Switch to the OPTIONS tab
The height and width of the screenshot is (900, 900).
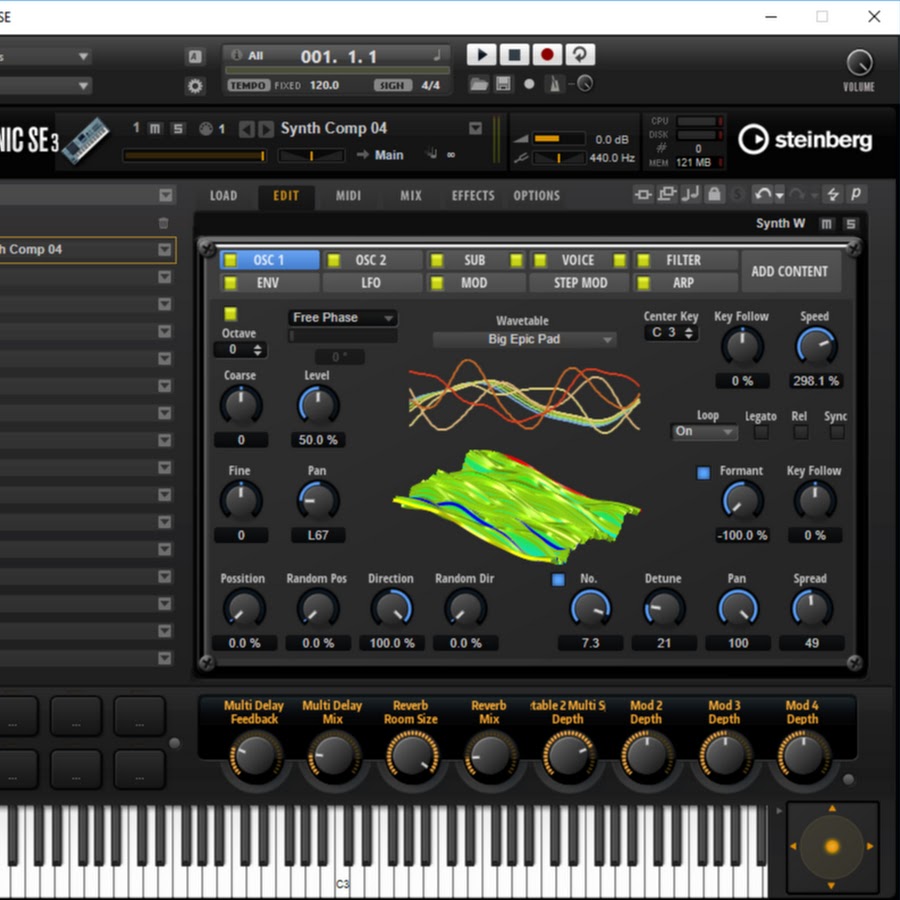click(x=537, y=196)
